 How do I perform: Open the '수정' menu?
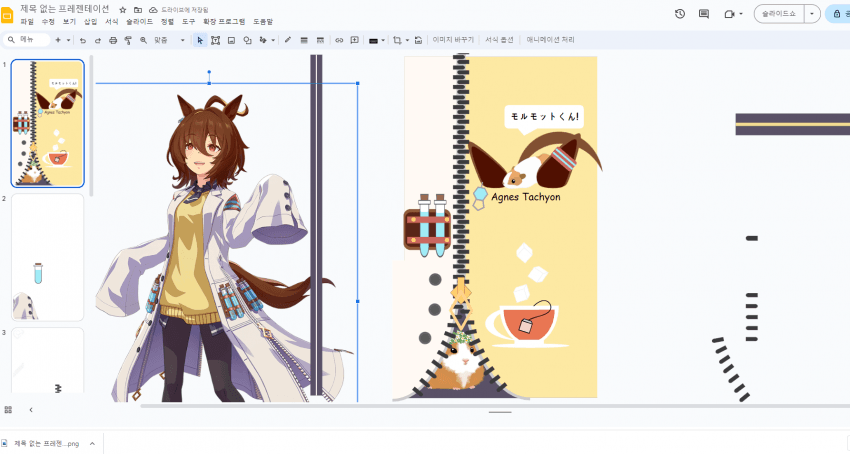click(x=48, y=22)
